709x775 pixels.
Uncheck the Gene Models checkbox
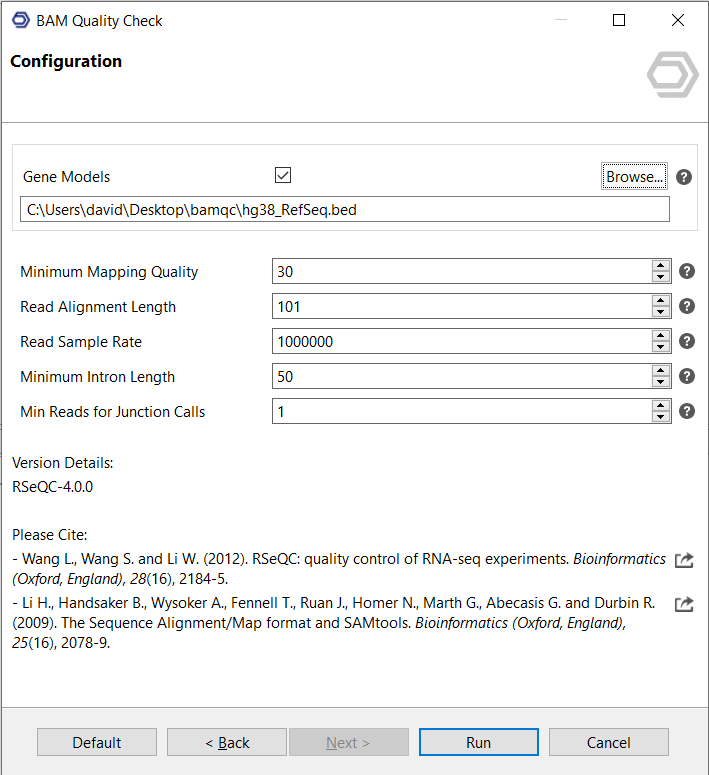click(283, 176)
